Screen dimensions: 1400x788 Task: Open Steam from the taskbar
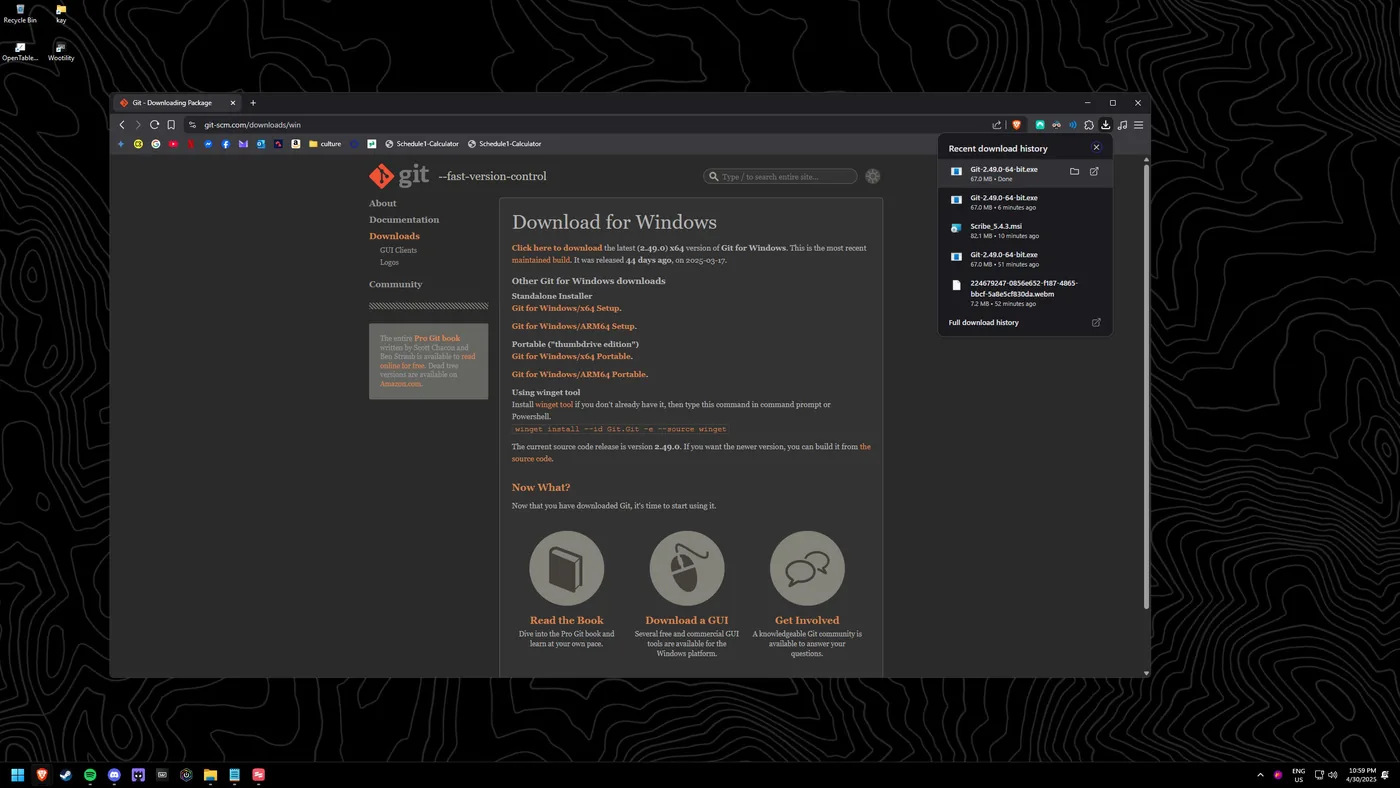66,775
